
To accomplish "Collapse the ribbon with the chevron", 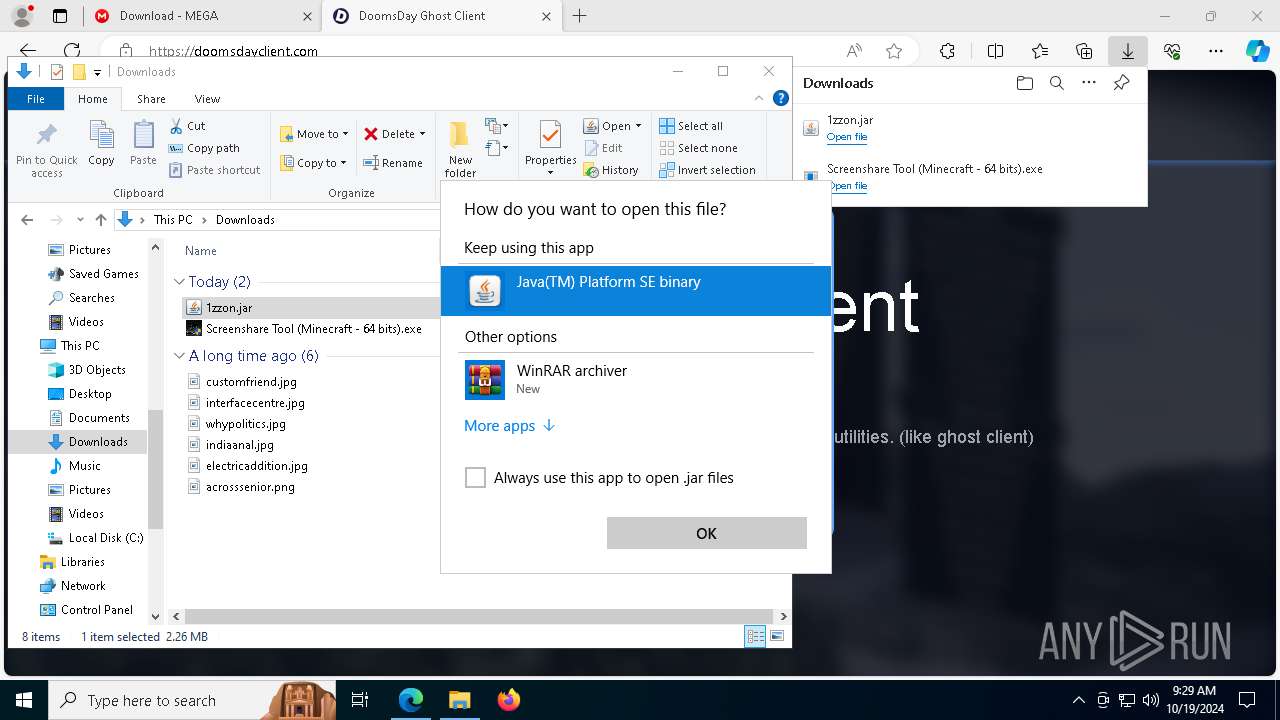I will [x=759, y=98].
